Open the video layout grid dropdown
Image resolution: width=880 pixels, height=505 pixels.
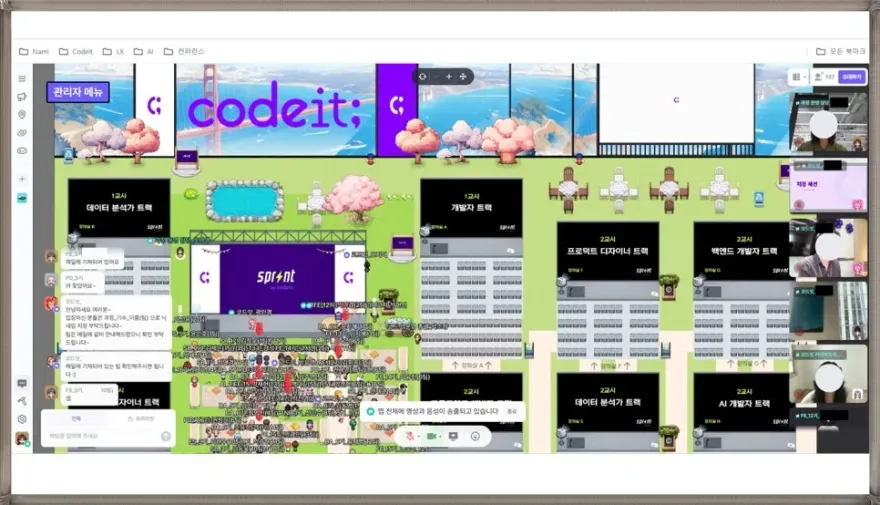(798, 76)
